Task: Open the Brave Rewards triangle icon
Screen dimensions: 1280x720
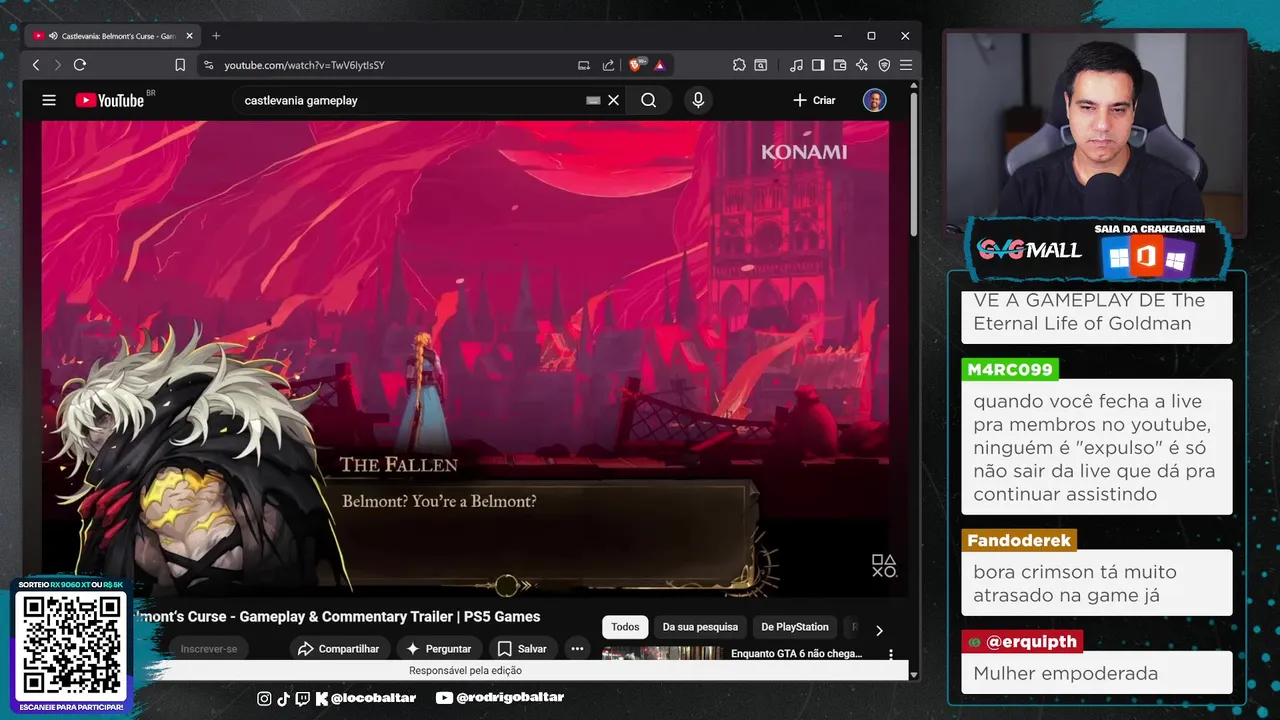Action: click(660, 65)
